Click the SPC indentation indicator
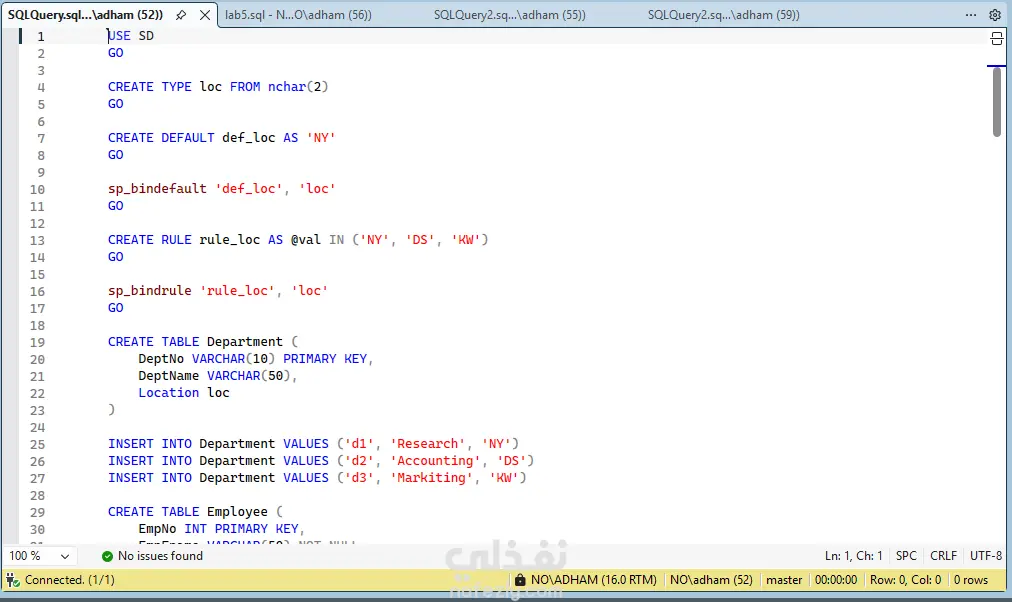1012x602 pixels. (x=906, y=556)
